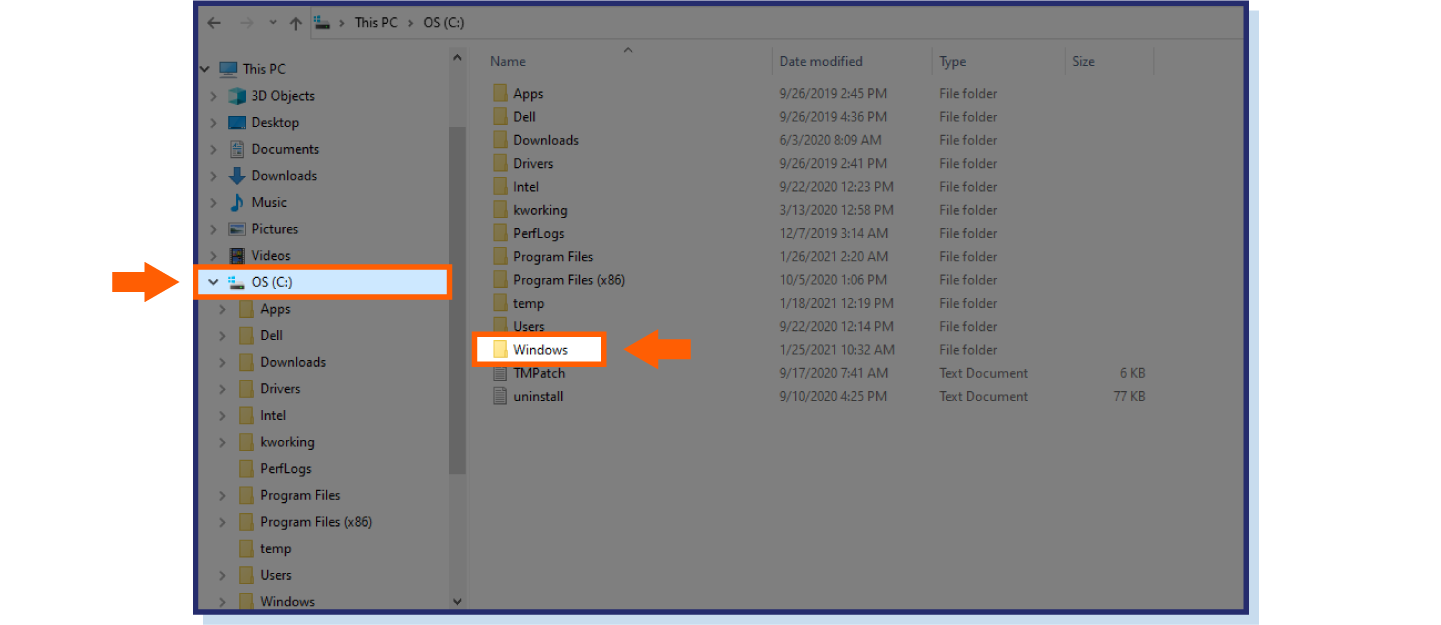The height and width of the screenshot is (625, 1441).
Task: Open the recent locations dropdown chevron
Action: click(273, 23)
